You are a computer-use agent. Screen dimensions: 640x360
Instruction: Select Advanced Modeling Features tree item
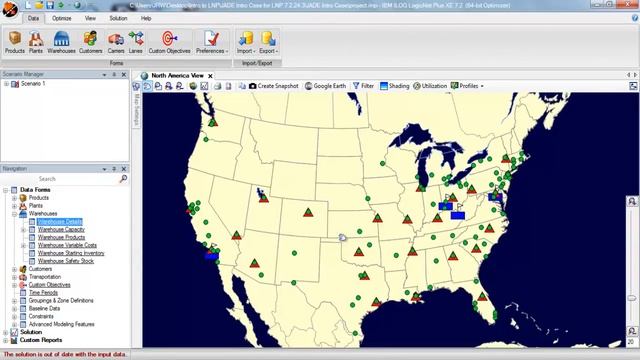[x=61, y=324]
